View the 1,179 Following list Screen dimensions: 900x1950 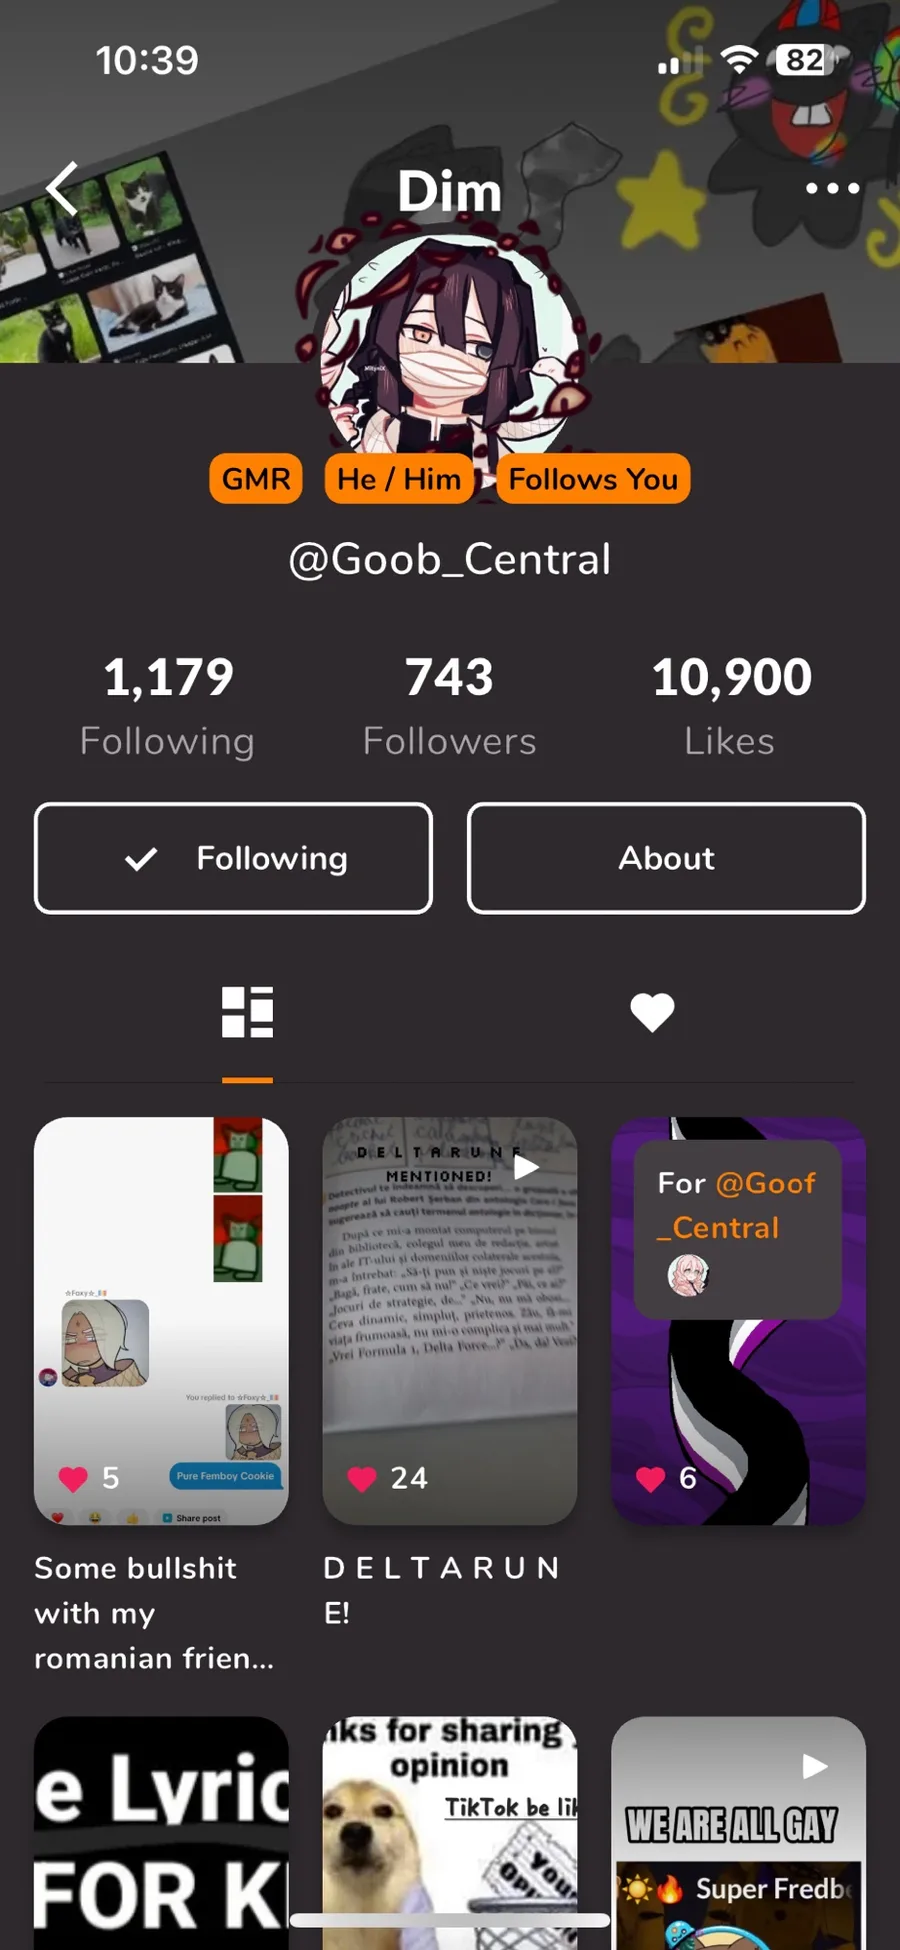(x=168, y=706)
